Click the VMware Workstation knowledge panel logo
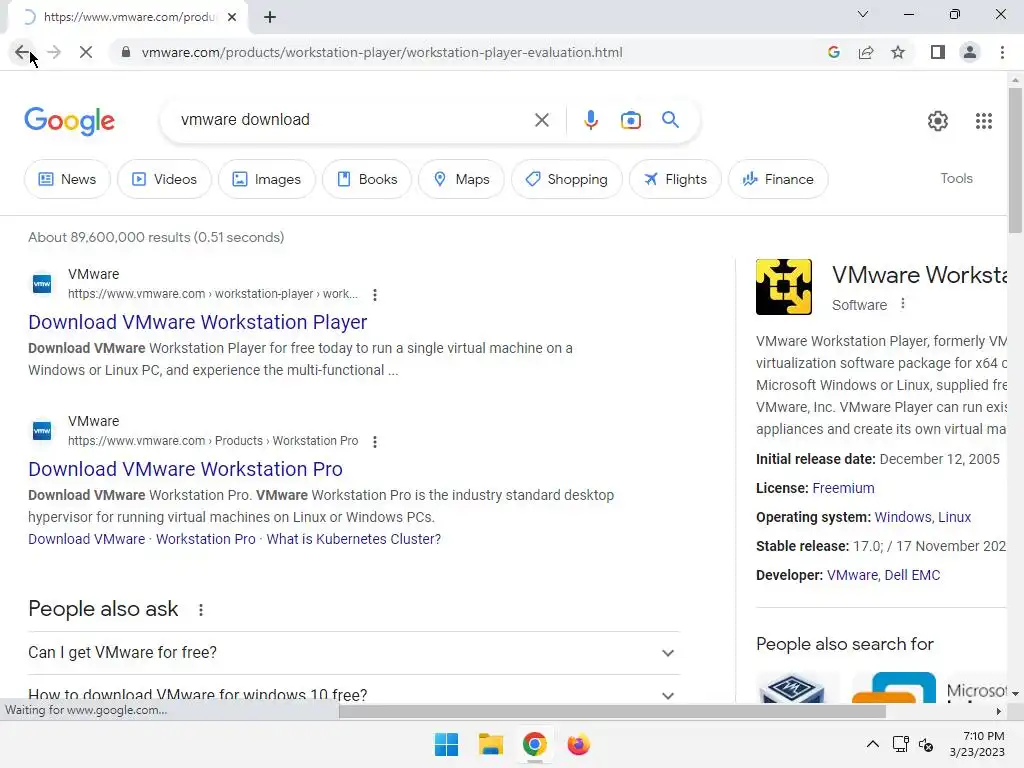This screenshot has width=1024, height=768. (784, 287)
